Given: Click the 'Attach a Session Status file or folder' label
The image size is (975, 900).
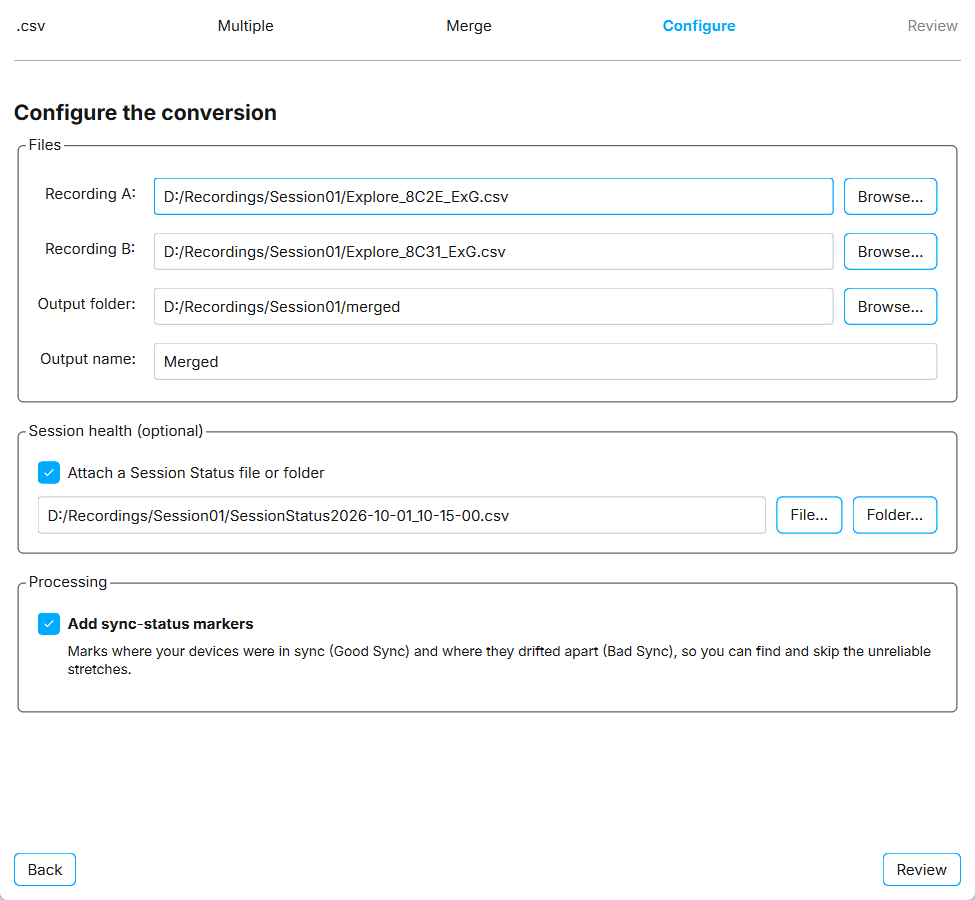Looking at the screenshot, I should pos(196,473).
